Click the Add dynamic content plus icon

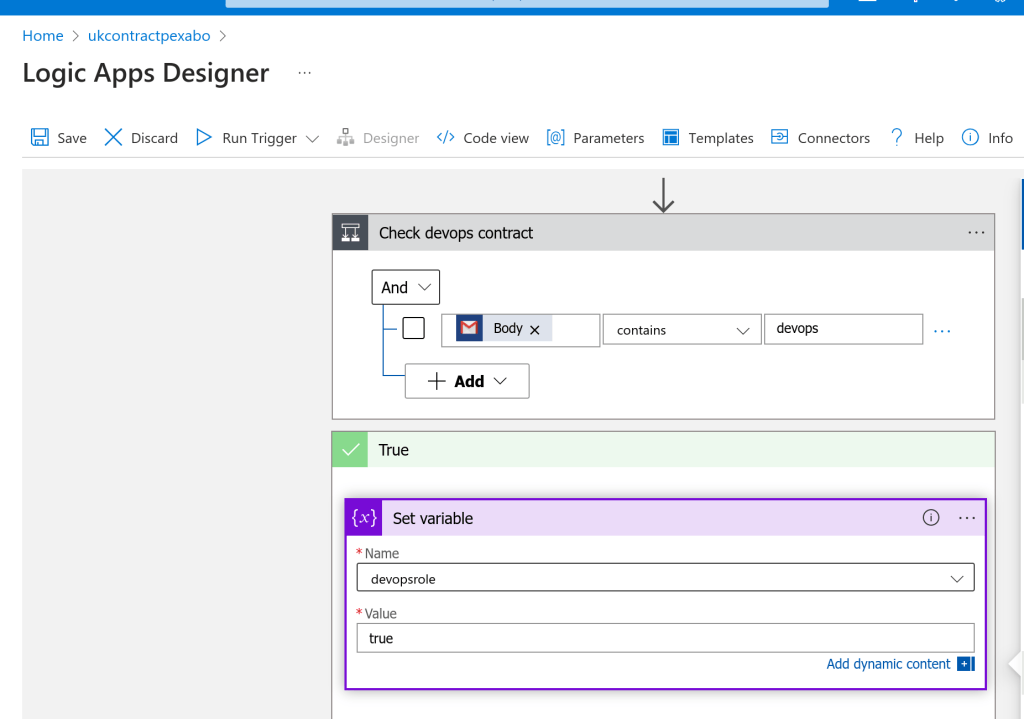(966, 664)
